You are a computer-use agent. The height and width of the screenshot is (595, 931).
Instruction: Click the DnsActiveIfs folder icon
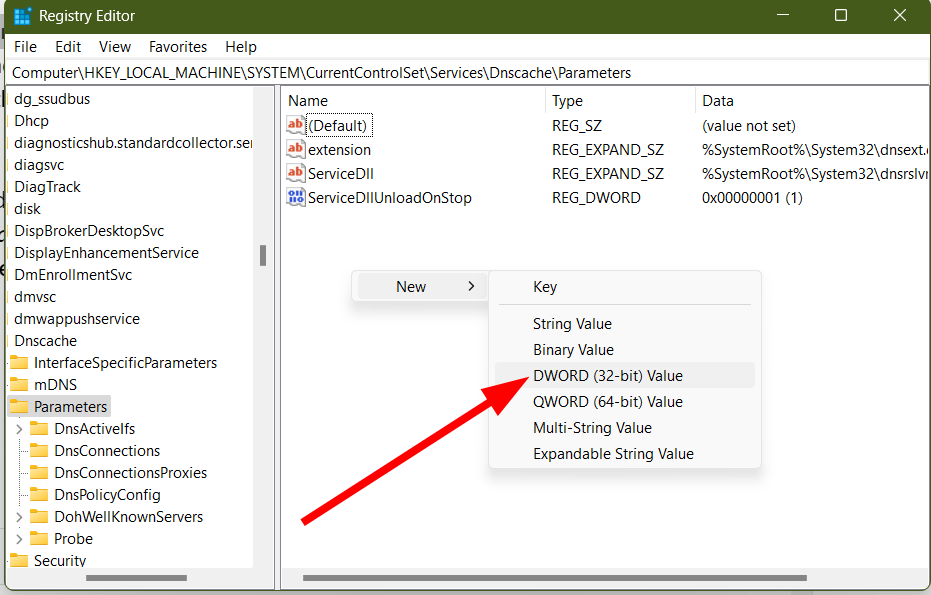39,428
